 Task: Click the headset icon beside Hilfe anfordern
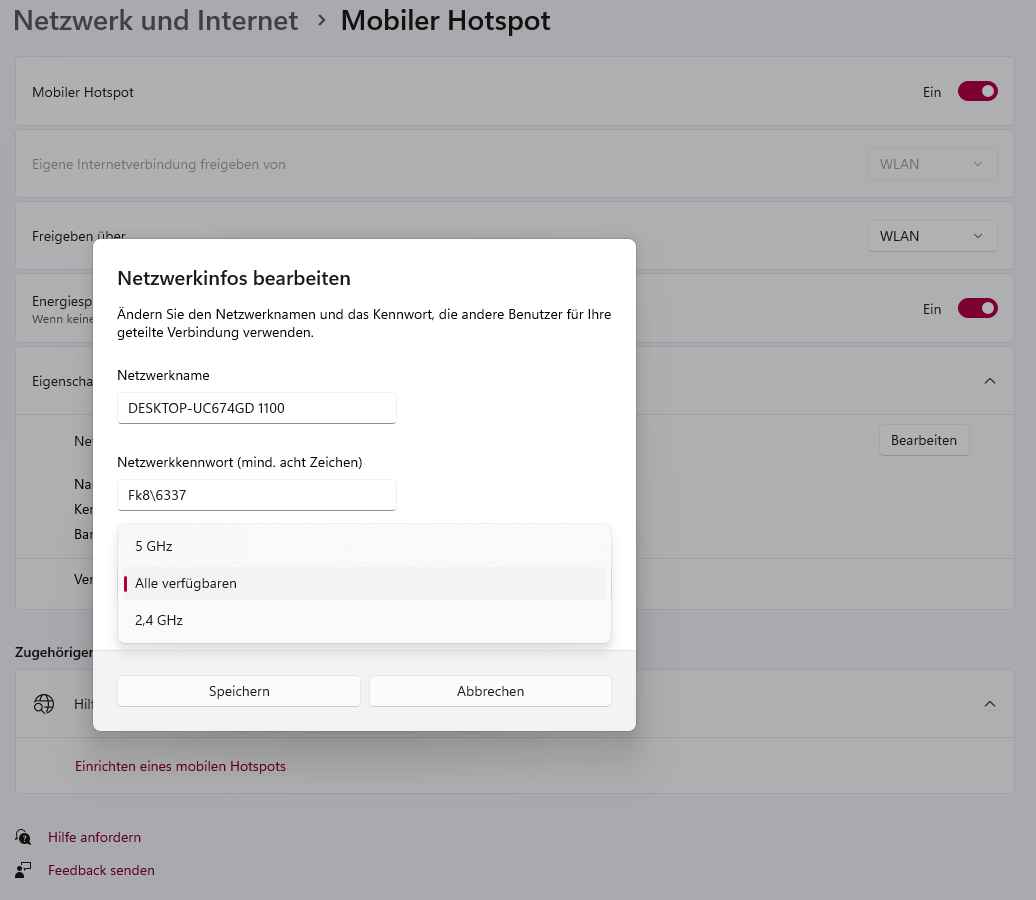24,837
